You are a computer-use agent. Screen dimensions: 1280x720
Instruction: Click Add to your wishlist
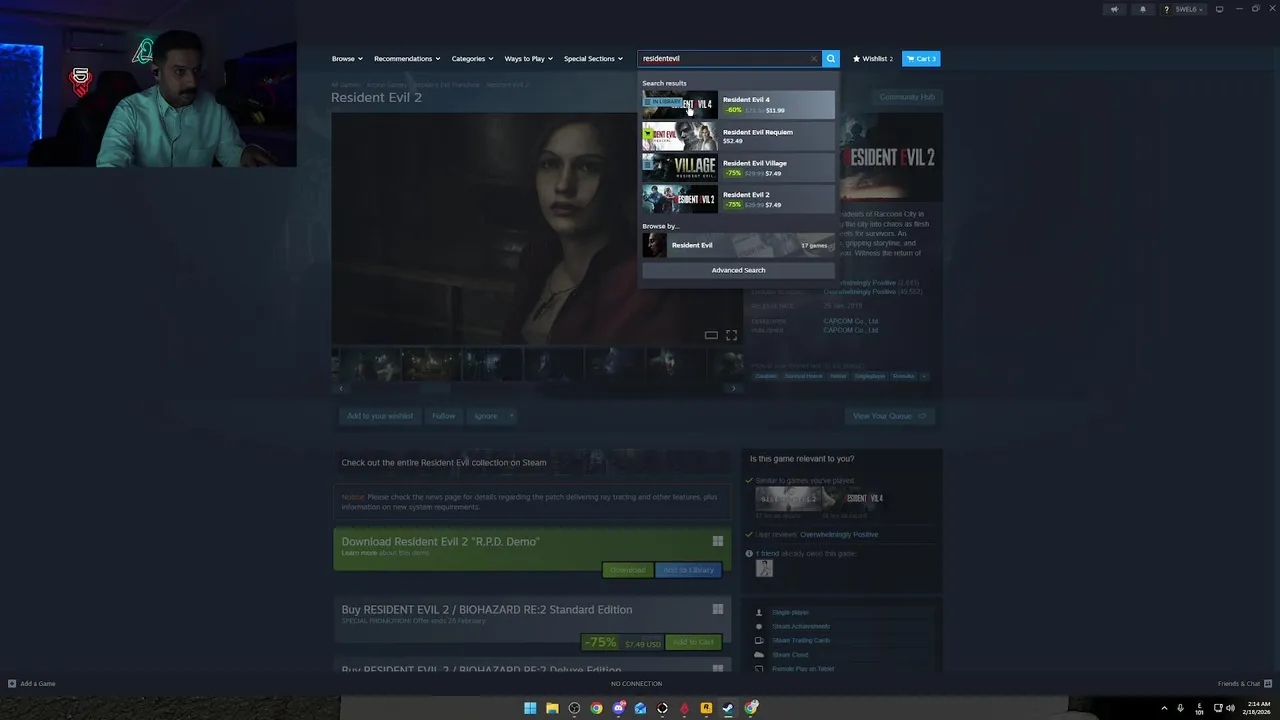pos(379,416)
